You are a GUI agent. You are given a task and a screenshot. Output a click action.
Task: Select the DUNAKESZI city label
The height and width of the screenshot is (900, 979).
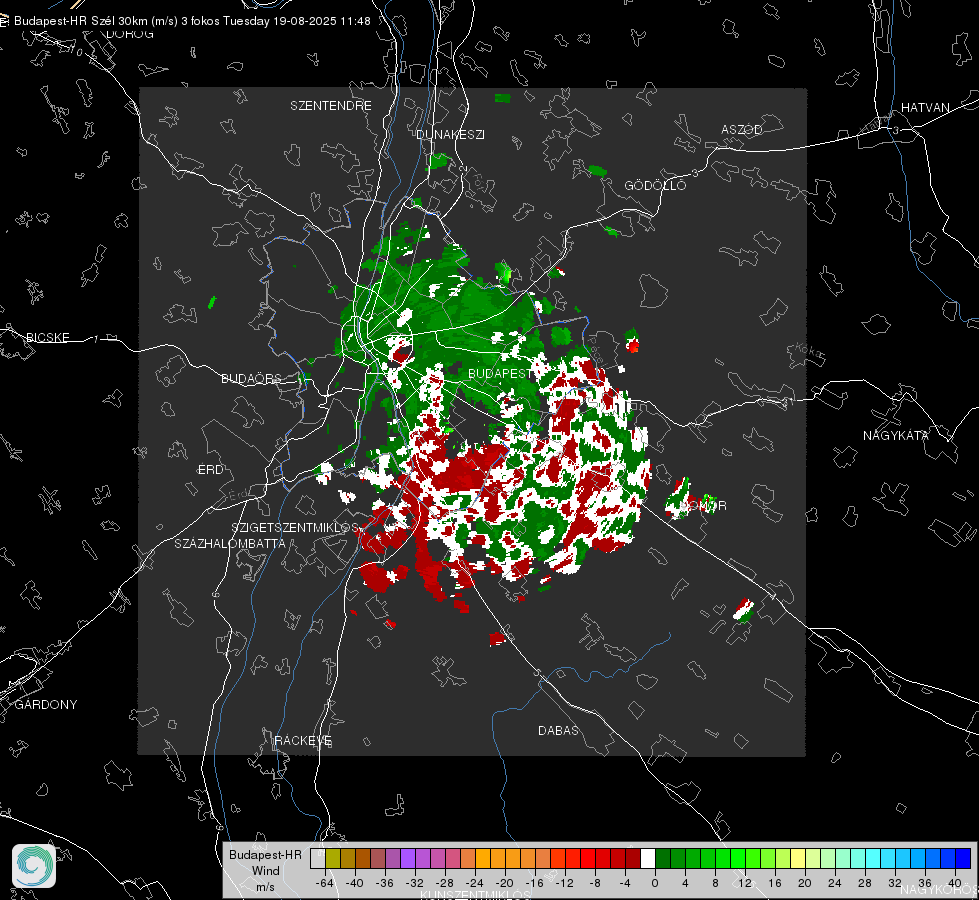click(x=450, y=134)
